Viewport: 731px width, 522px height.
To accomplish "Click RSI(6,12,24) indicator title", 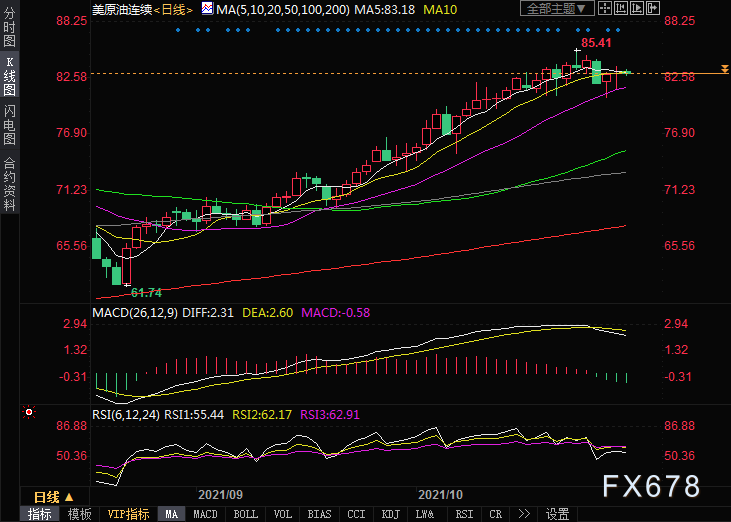I will click(x=126, y=414).
